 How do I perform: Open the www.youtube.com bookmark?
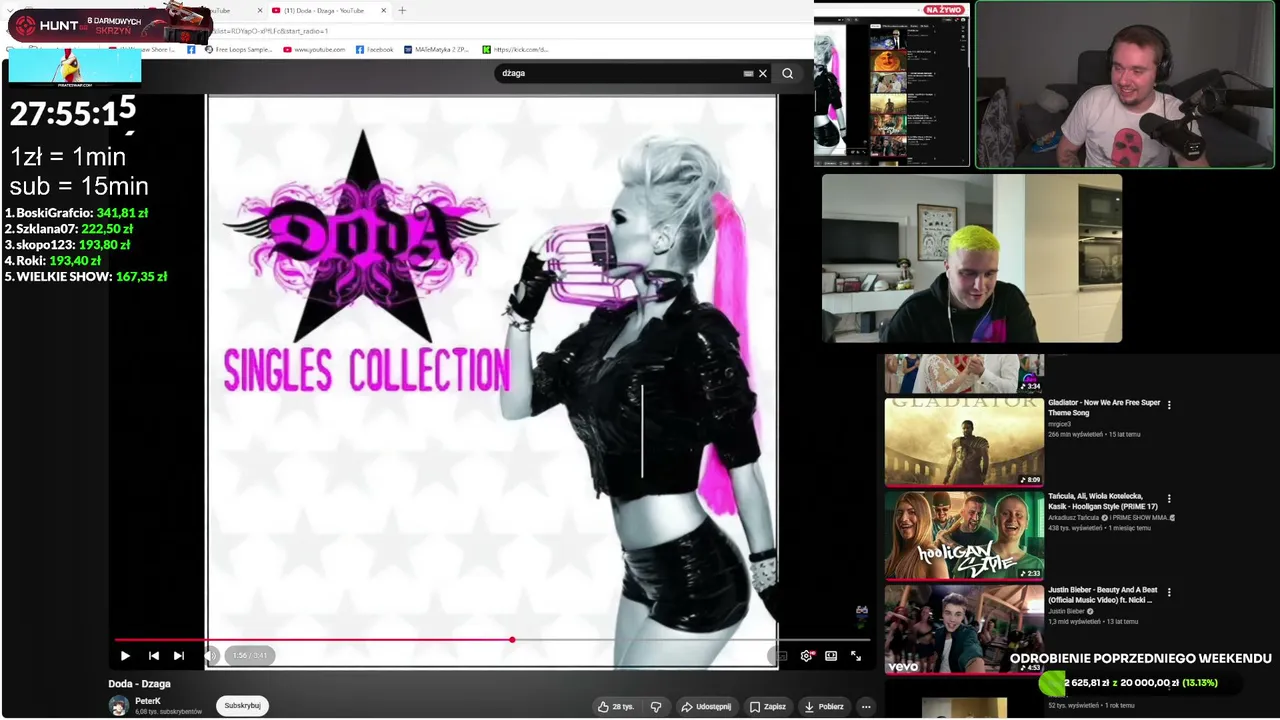point(314,49)
